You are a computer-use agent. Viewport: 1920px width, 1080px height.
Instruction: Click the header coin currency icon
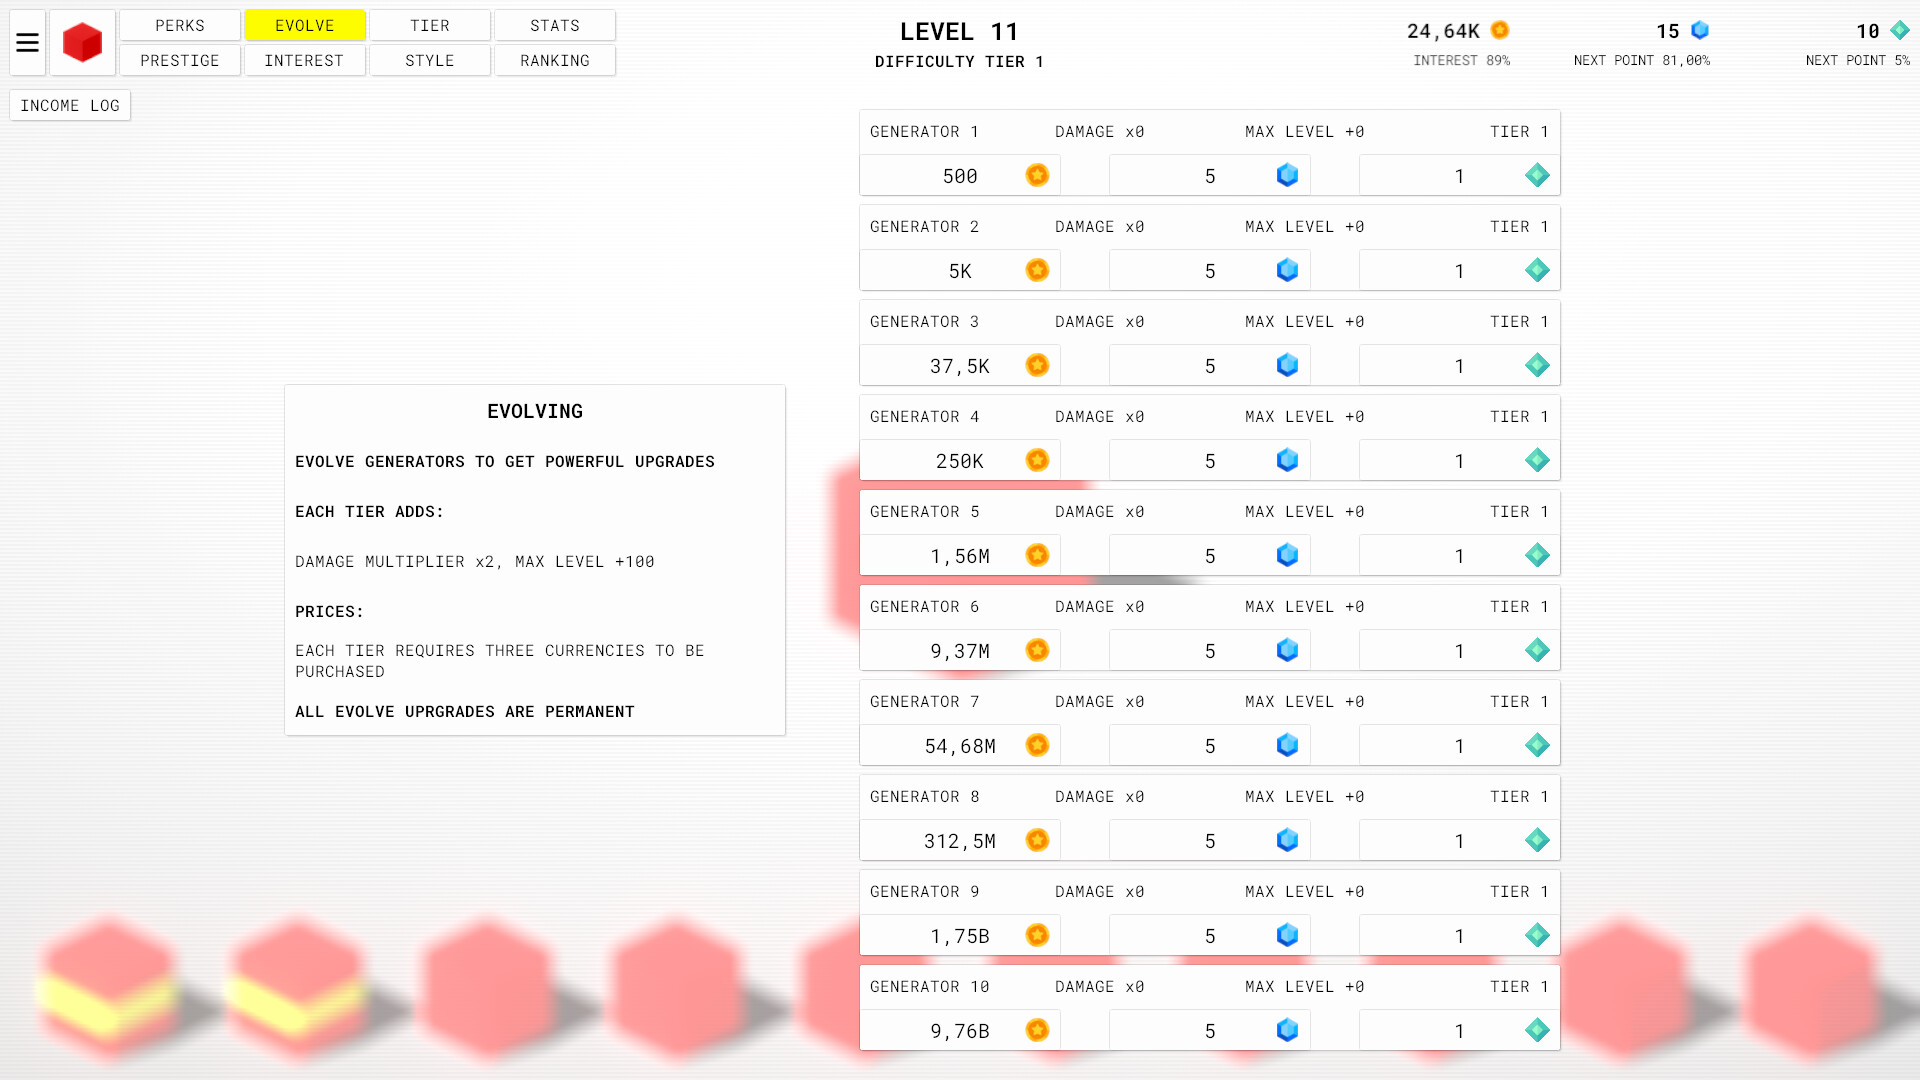(x=1500, y=30)
